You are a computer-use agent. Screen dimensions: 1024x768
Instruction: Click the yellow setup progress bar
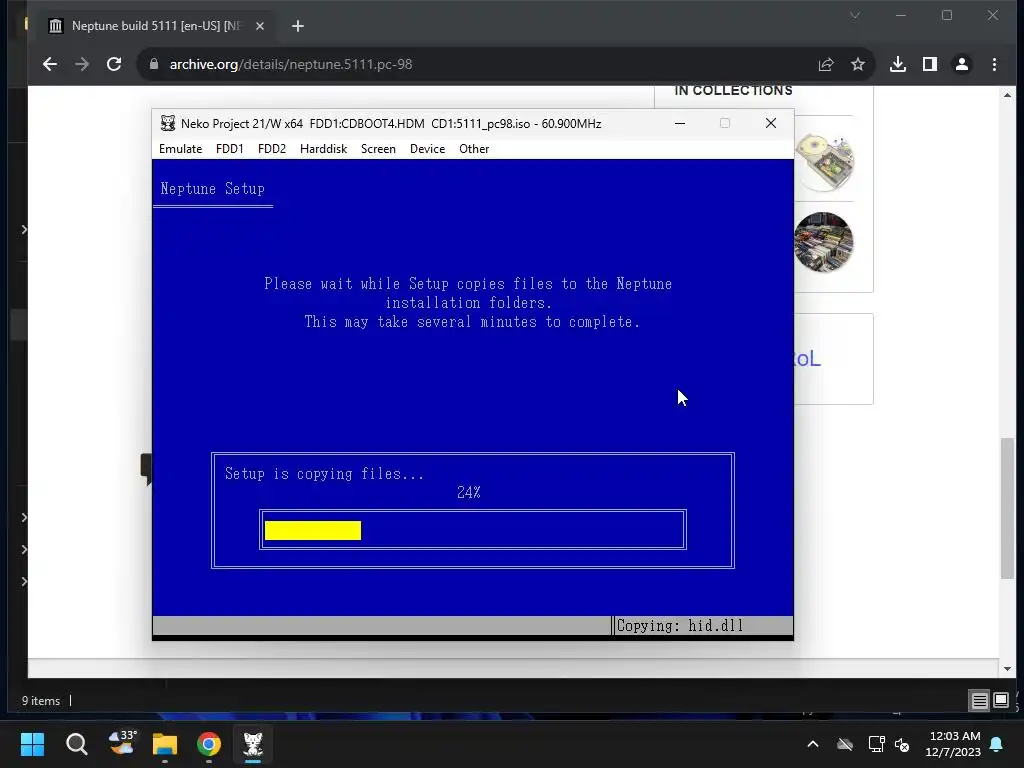(313, 530)
